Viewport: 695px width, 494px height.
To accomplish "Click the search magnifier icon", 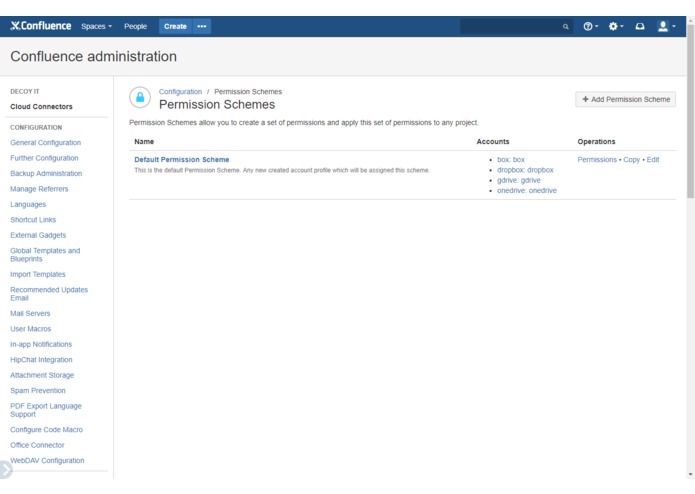I will tap(566, 27).
